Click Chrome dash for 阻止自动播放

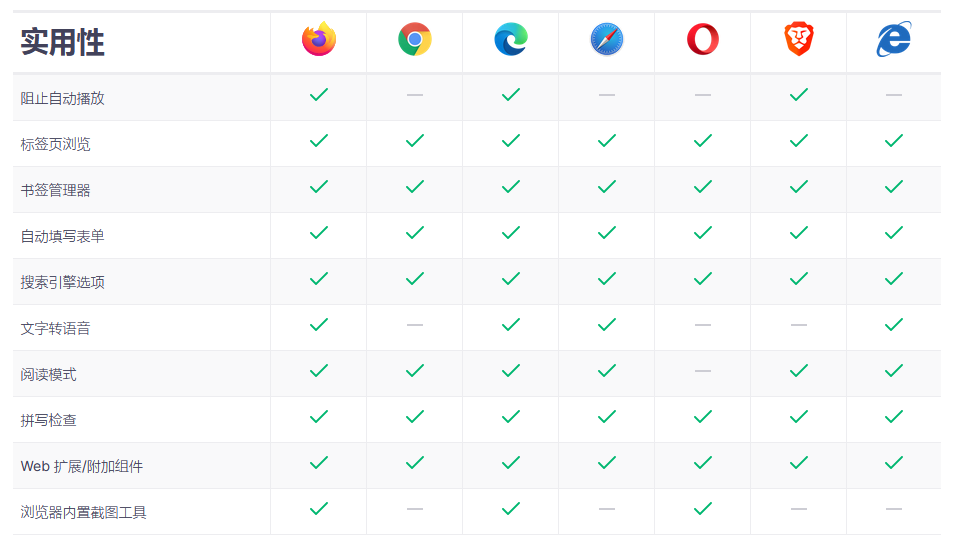pyautogui.click(x=415, y=95)
